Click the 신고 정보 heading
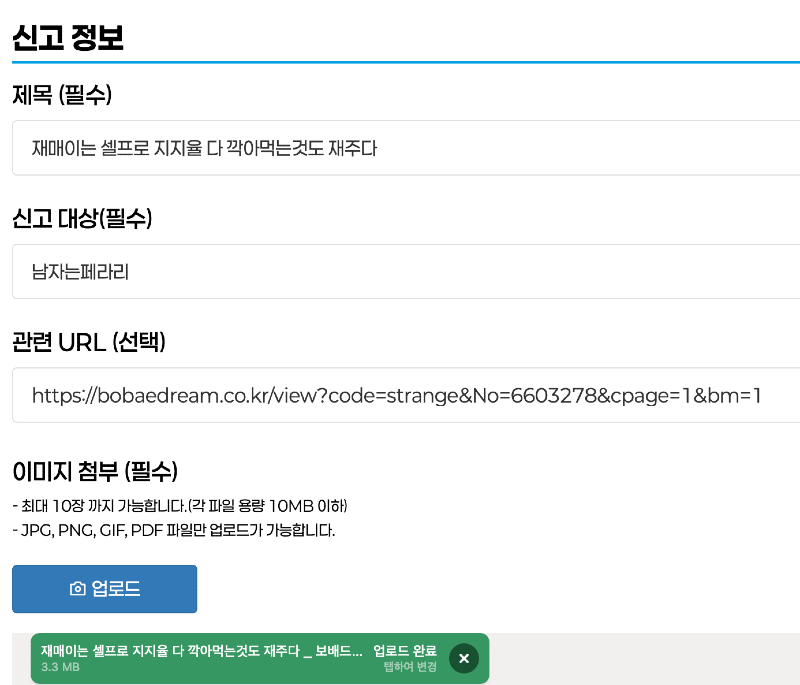The width and height of the screenshot is (800, 685). point(68,37)
